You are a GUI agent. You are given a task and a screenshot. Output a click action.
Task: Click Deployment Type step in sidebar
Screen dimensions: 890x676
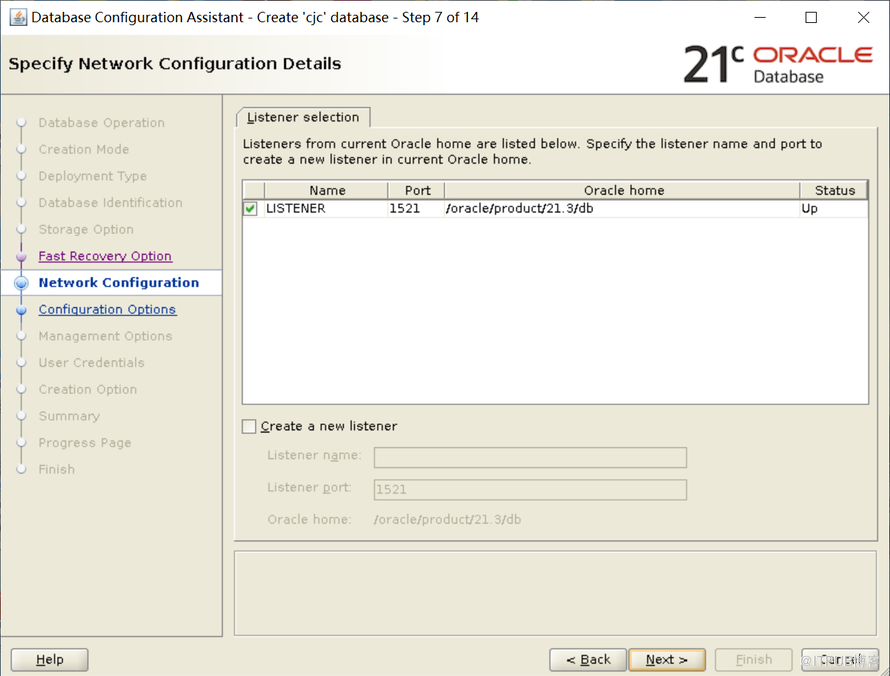(x=93, y=176)
